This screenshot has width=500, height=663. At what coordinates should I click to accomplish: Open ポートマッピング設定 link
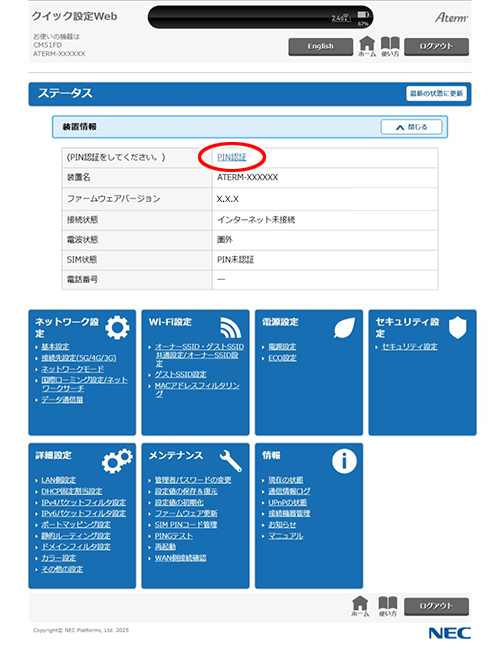76,524
